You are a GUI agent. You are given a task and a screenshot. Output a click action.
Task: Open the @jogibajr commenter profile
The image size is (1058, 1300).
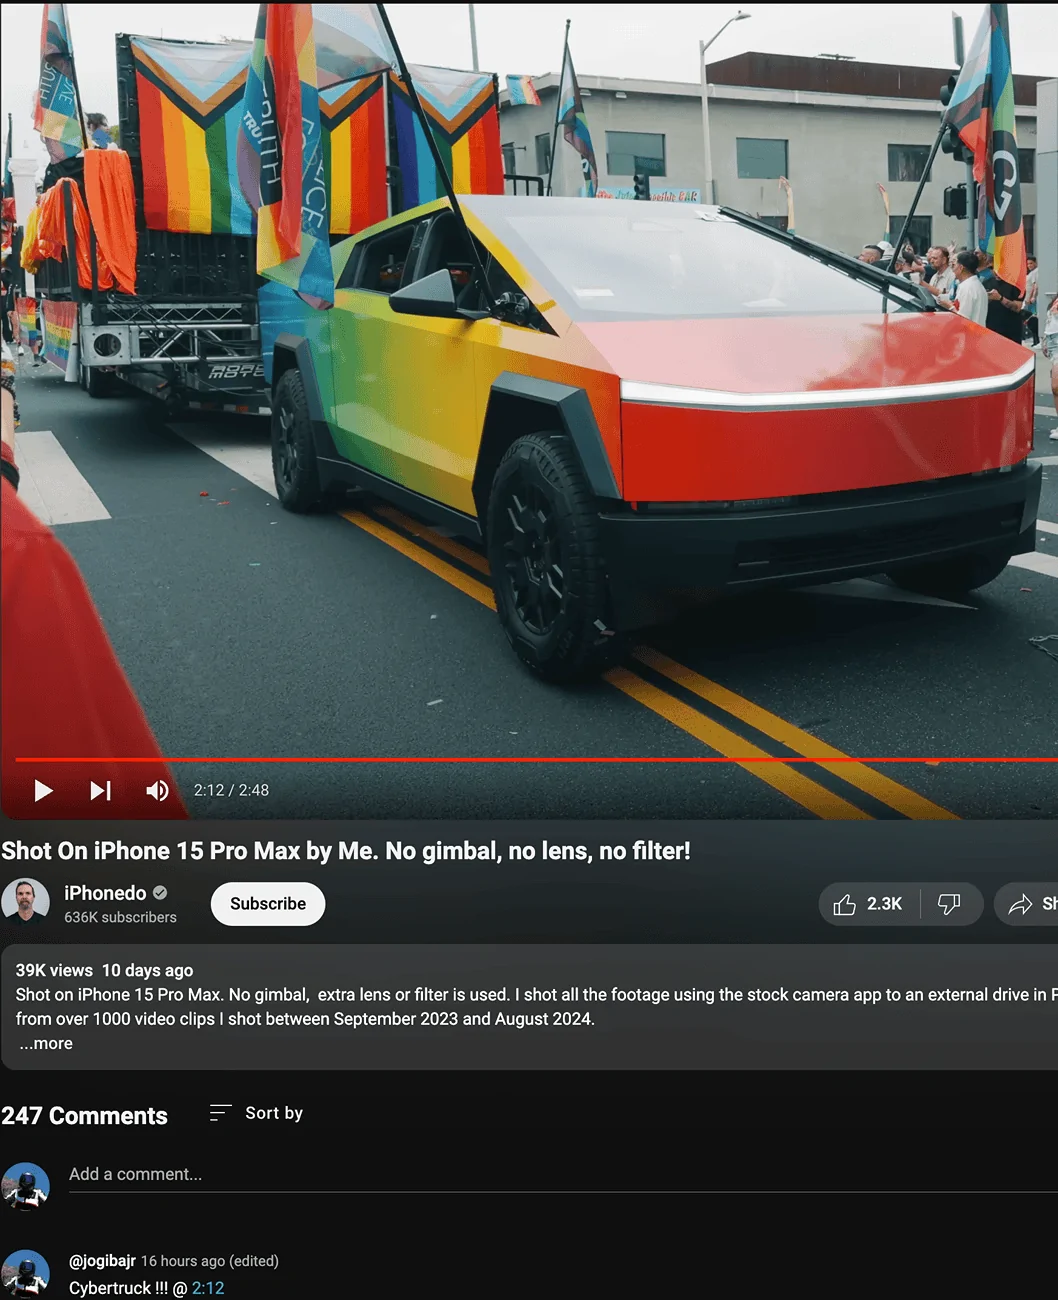pos(102,1261)
